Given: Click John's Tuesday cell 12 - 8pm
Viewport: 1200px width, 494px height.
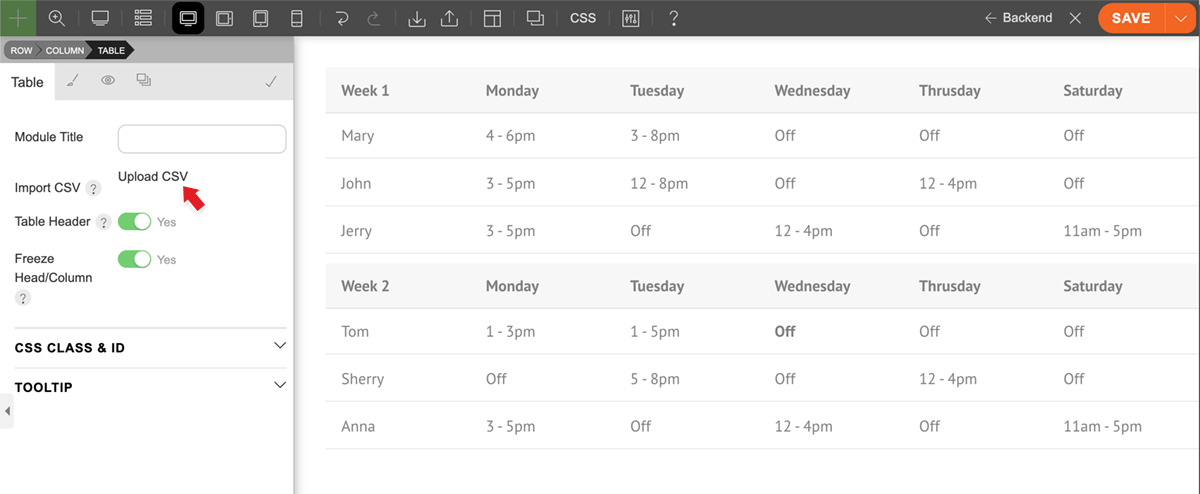Looking at the screenshot, I should point(659,183).
